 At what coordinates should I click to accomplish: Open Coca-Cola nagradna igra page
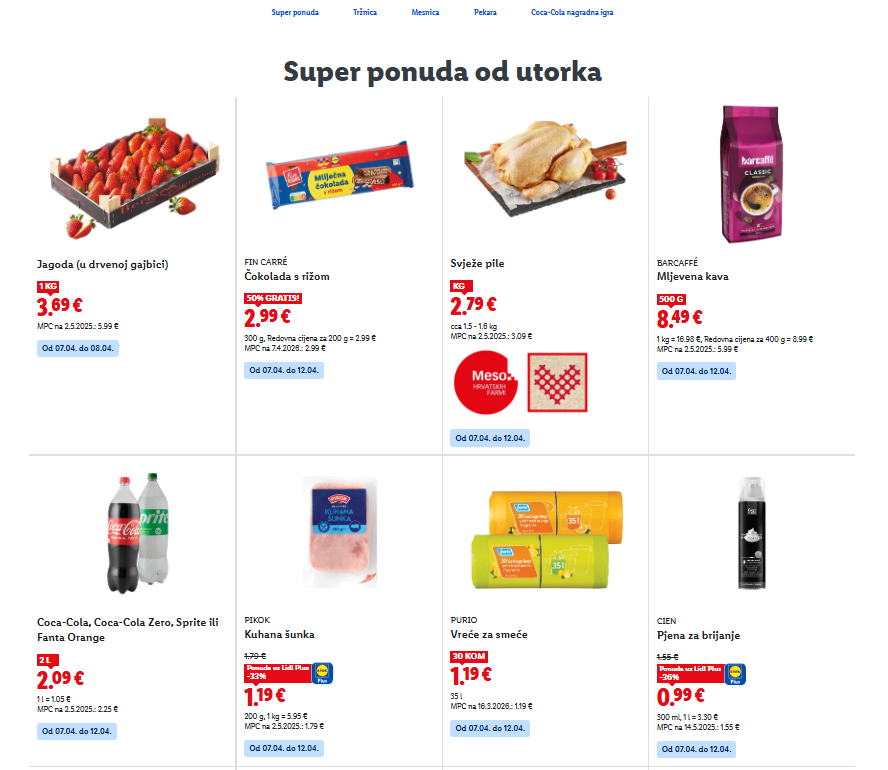coord(572,13)
